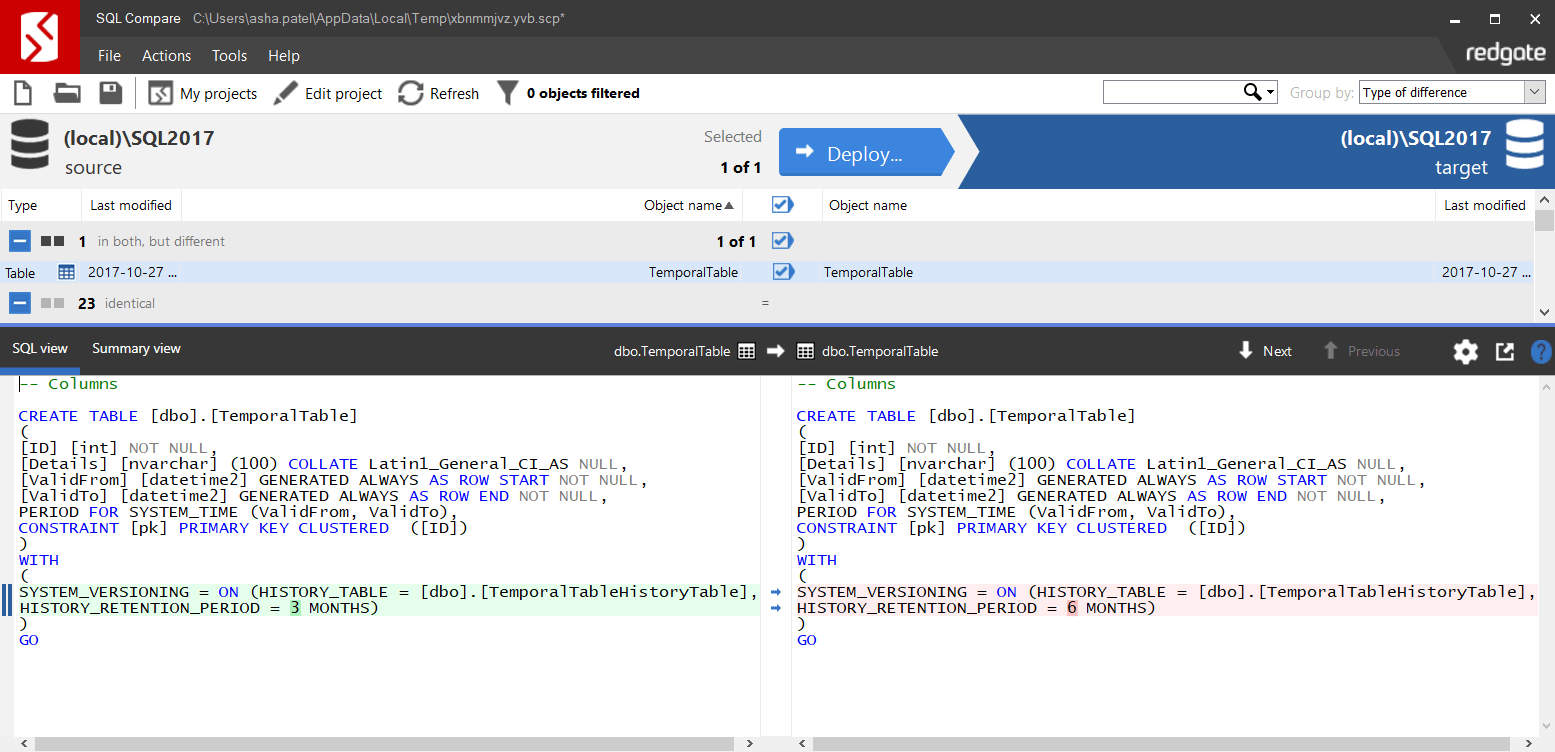Viewport: 1555px width, 752px height.
Task: Create a new project with blank page icon
Action: click(x=22, y=93)
